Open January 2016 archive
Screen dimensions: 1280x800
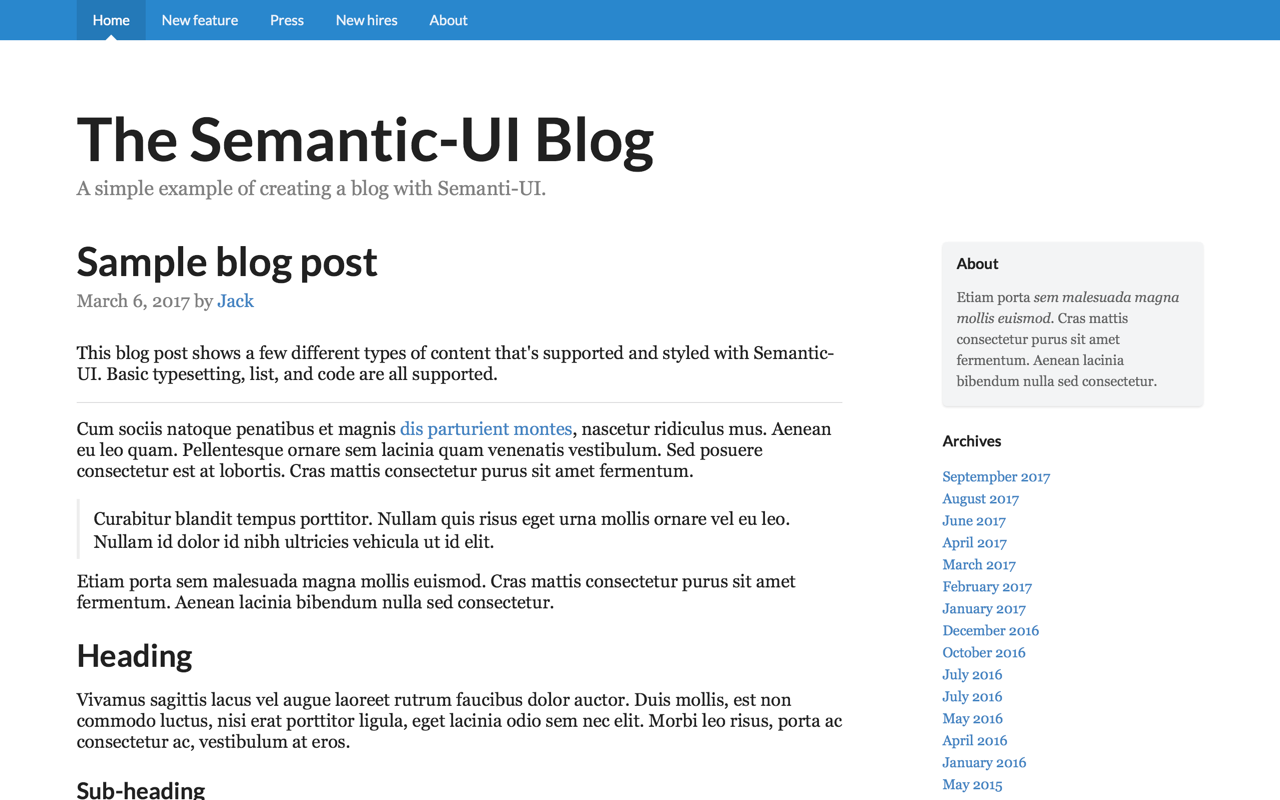pyautogui.click(x=984, y=763)
